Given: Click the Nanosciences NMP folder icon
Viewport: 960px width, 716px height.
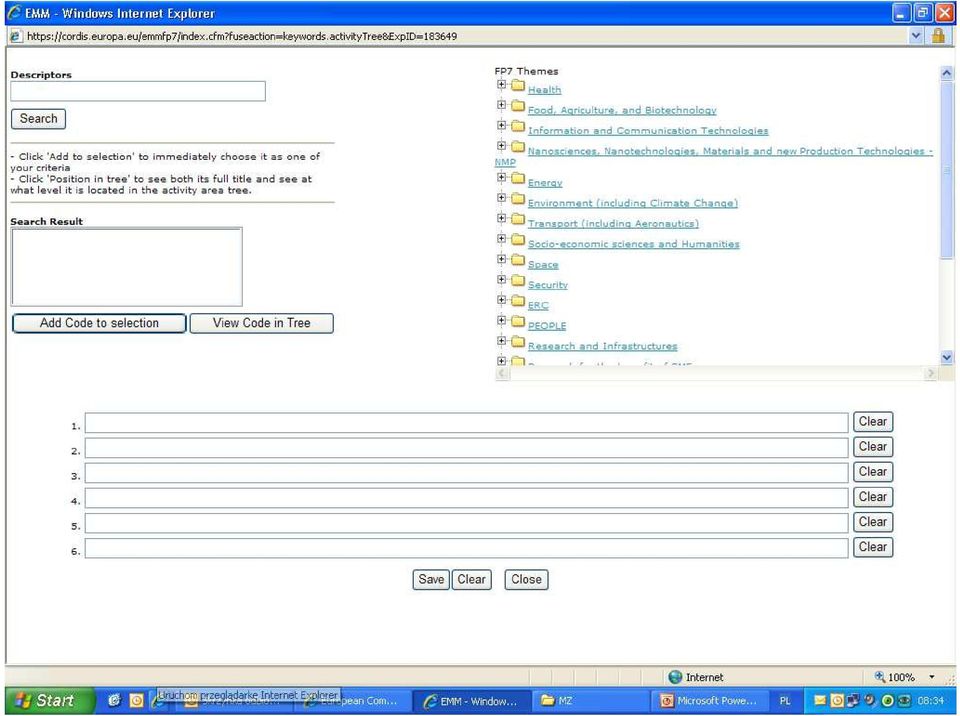Looking at the screenshot, I should [x=518, y=146].
